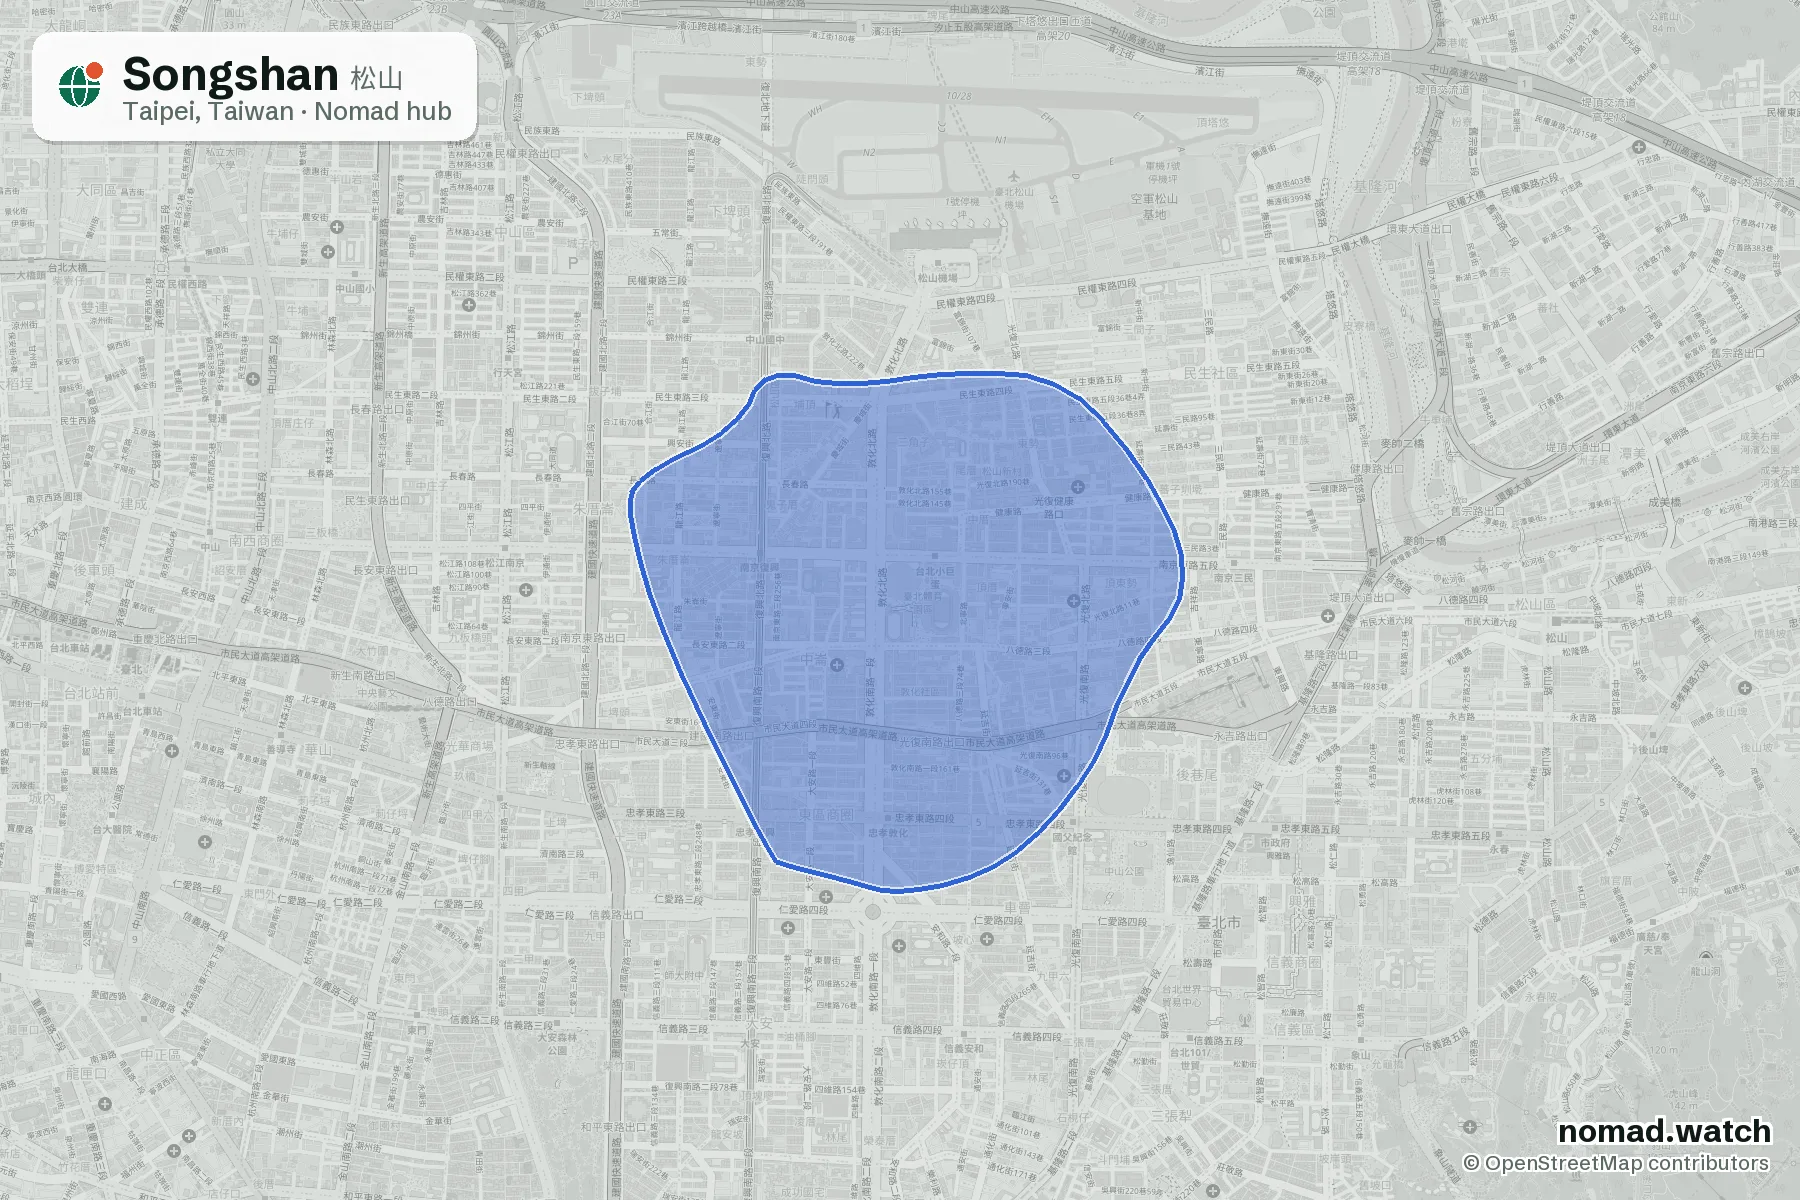Click the hospital icon beside 中崙
The width and height of the screenshot is (1800, 1200).
[x=837, y=665]
